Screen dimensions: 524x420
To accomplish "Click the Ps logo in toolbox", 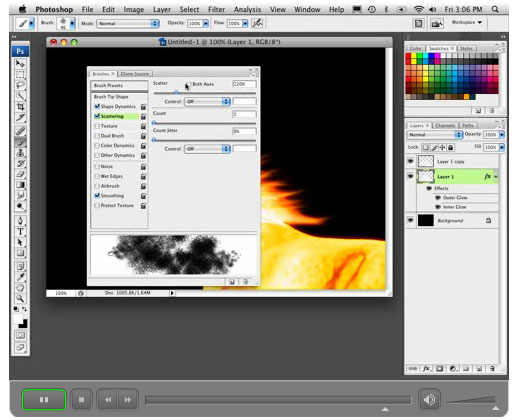I will pyautogui.click(x=20, y=51).
